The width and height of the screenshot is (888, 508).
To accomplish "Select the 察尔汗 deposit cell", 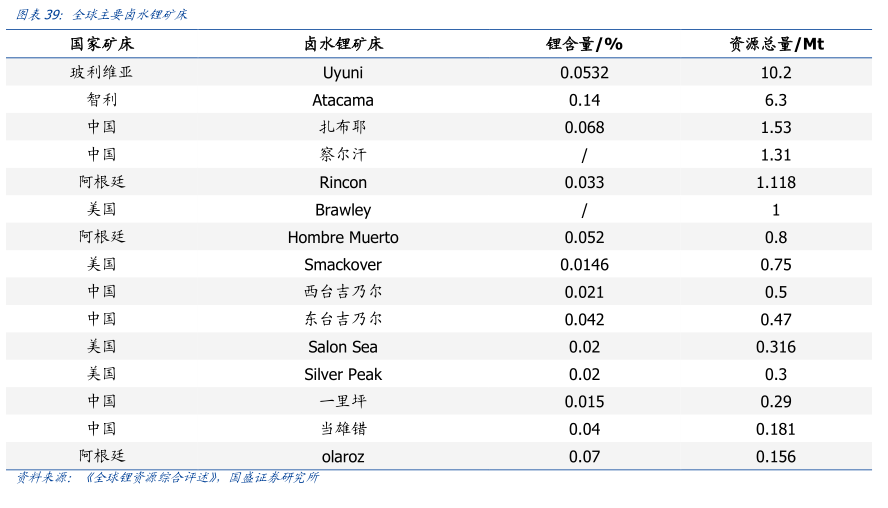I will coord(343,154).
